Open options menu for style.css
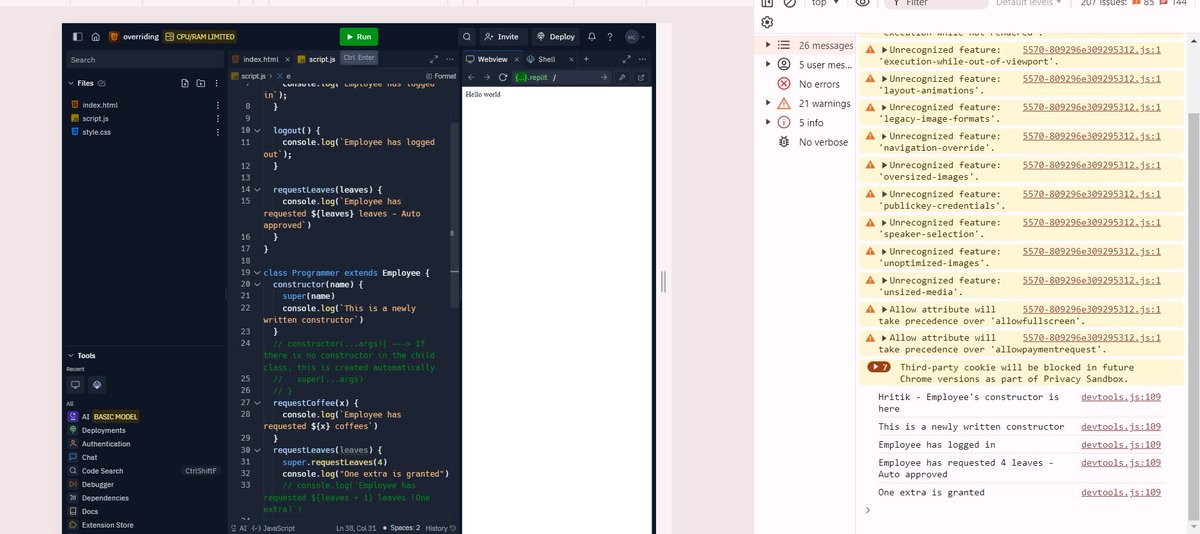 tap(217, 132)
